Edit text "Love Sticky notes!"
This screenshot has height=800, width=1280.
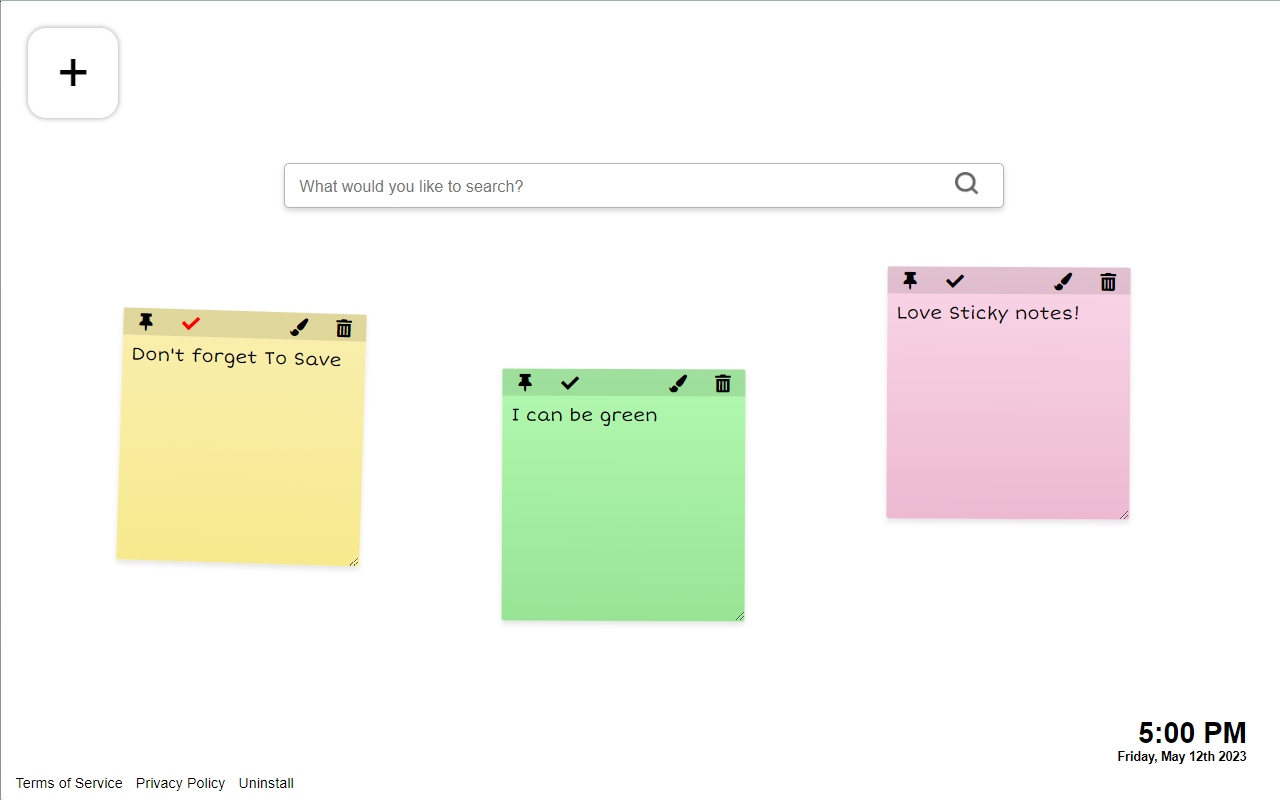pyautogui.click(x=988, y=313)
